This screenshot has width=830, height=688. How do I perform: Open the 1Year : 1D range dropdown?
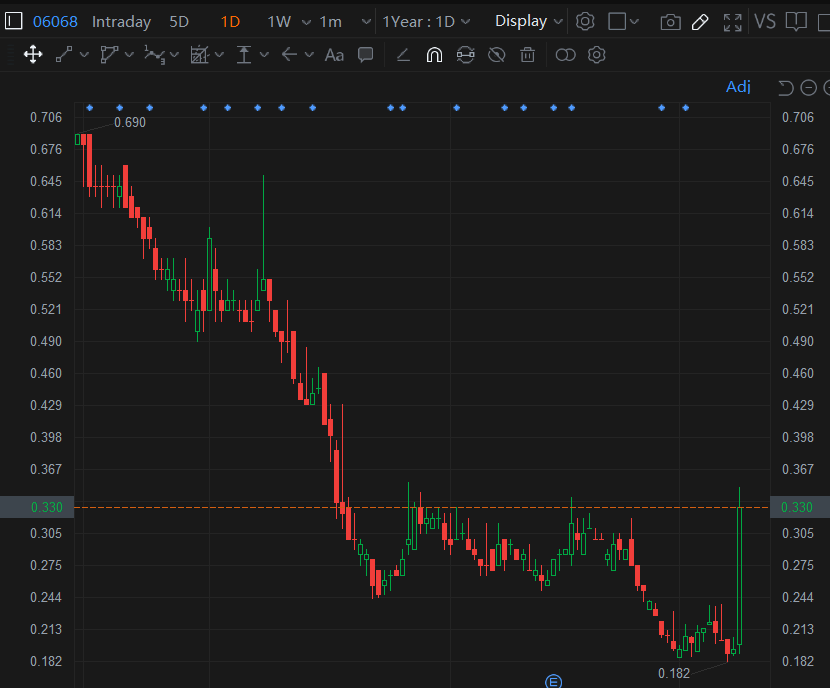(x=426, y=22)
